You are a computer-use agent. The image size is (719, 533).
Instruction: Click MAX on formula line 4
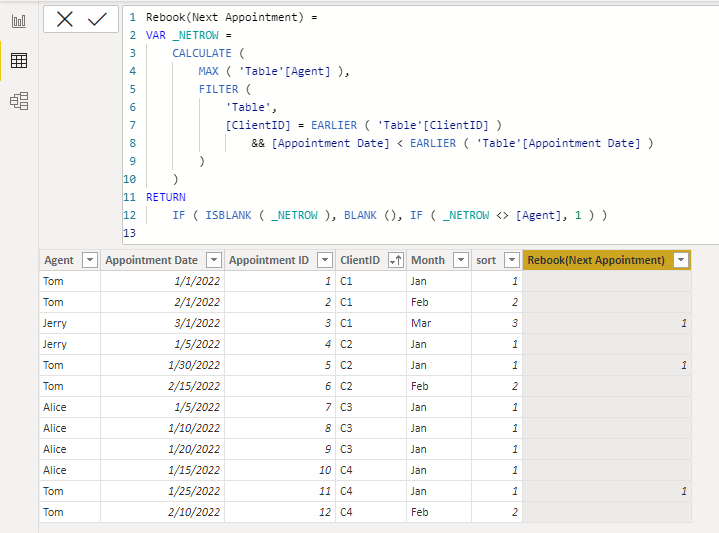tap(209, 71)
